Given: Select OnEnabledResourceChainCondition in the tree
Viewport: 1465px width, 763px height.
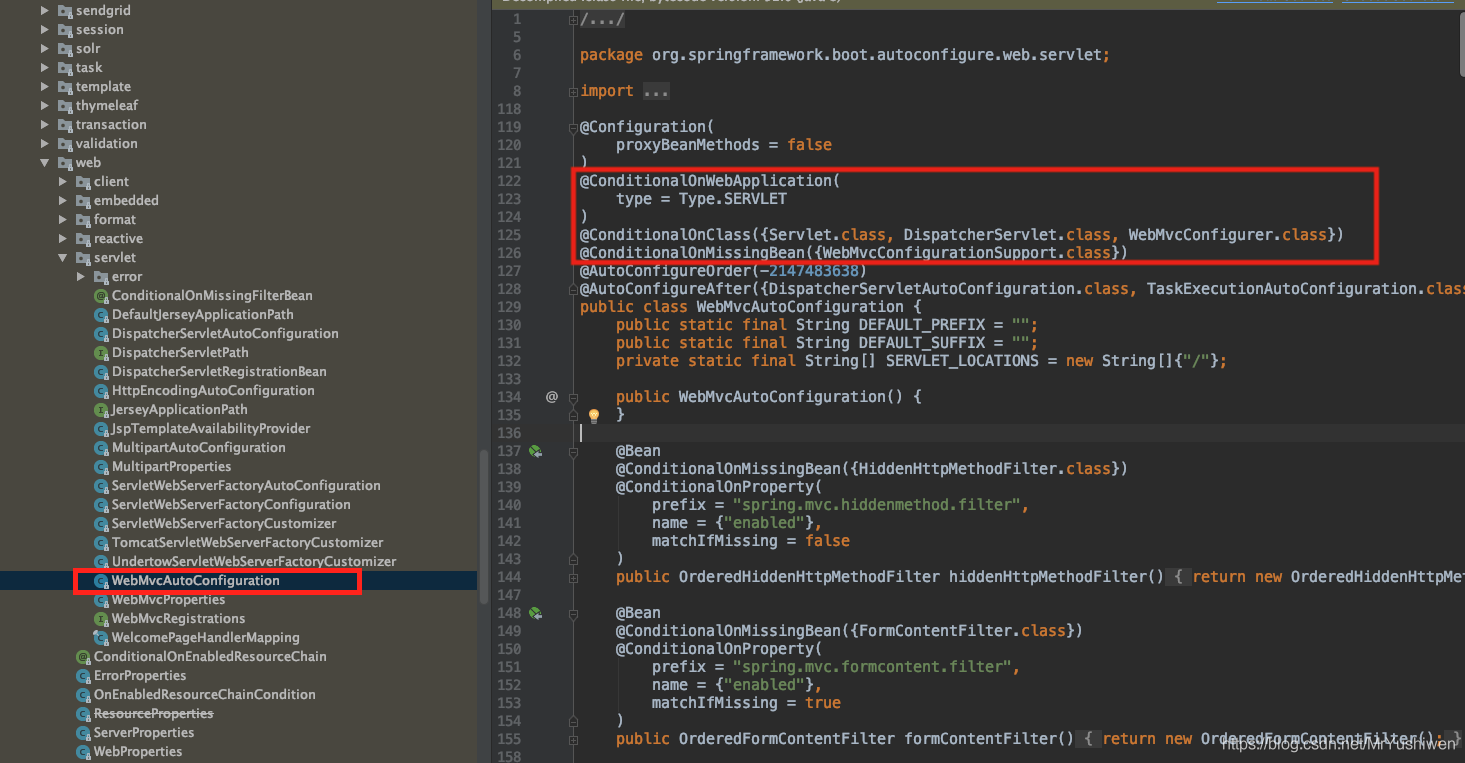Looking at the screenshot, I should (x=205, y=695).
